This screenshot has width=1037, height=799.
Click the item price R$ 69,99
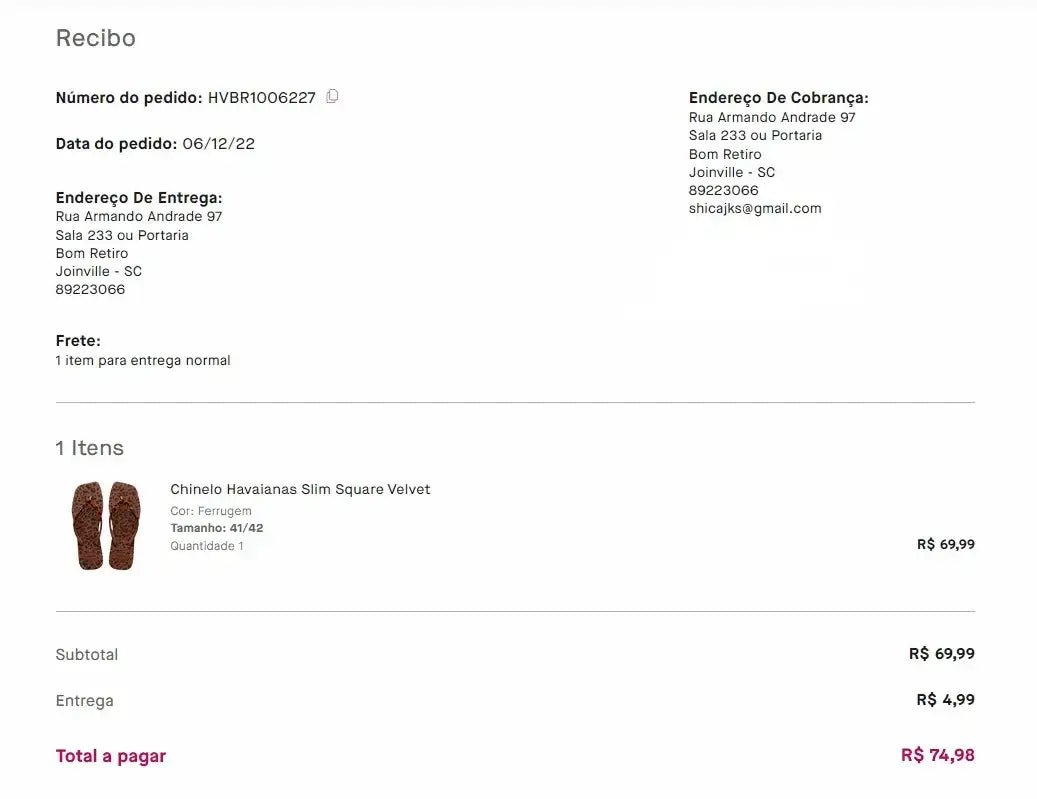945,545
